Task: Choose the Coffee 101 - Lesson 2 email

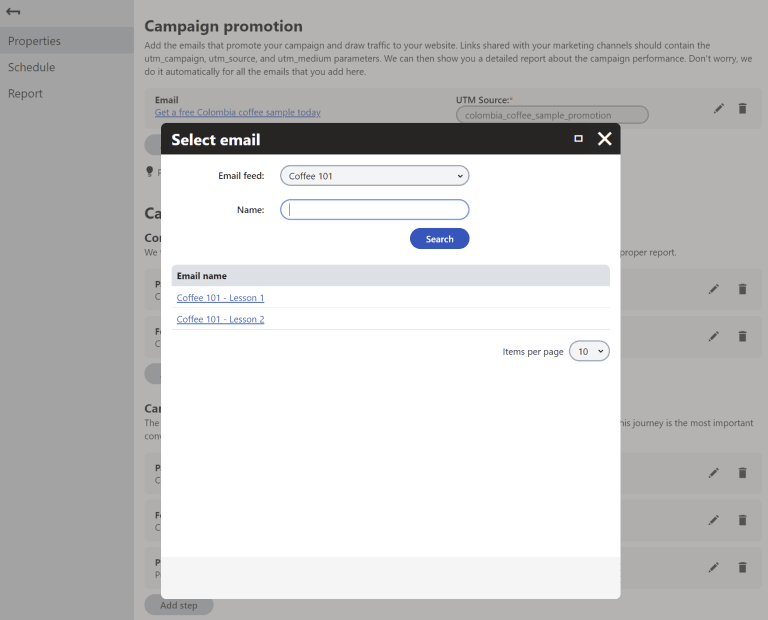Action: tap(220, 320)
